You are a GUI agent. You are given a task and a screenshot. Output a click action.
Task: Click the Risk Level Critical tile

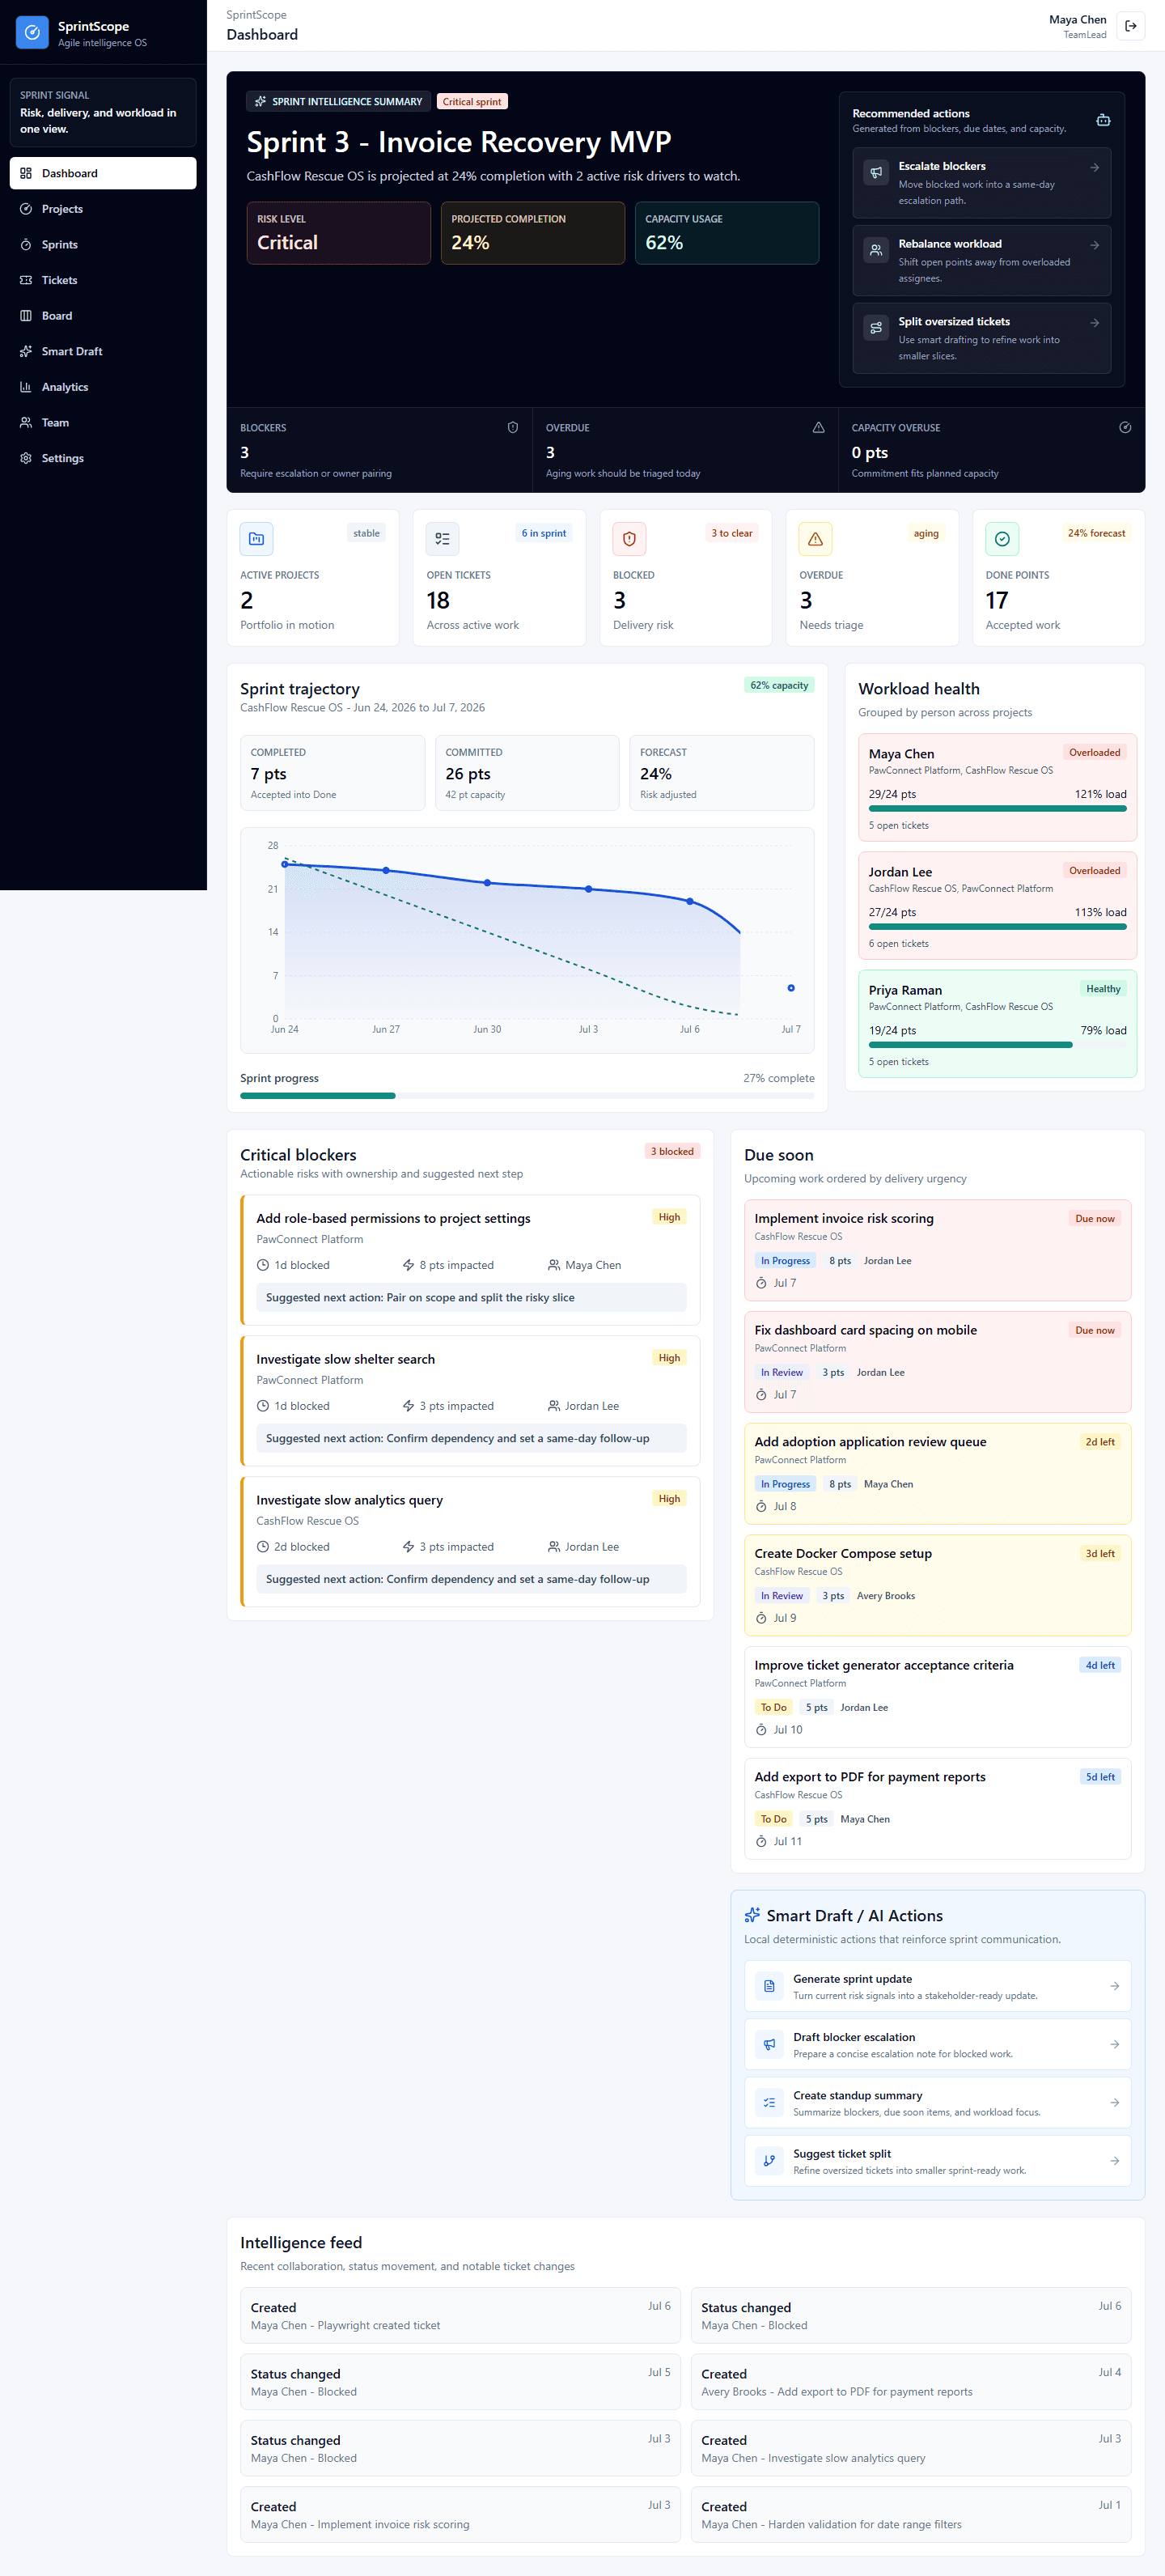pos(339,233)
